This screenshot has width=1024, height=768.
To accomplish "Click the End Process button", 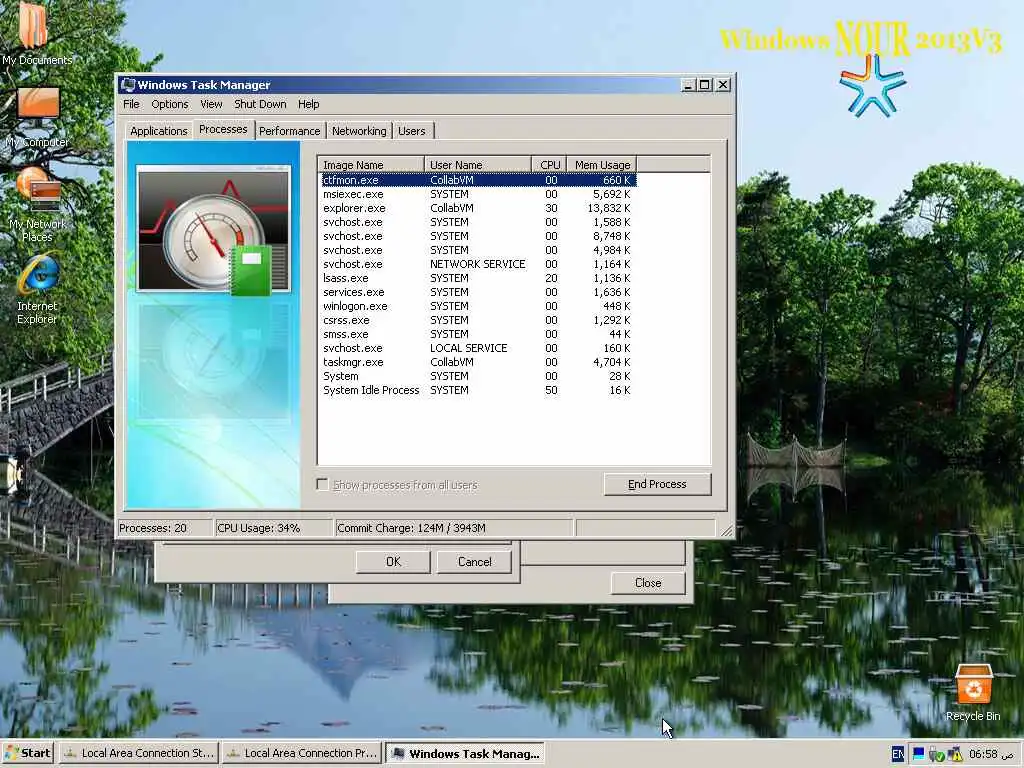I will [x=658, y=484].
